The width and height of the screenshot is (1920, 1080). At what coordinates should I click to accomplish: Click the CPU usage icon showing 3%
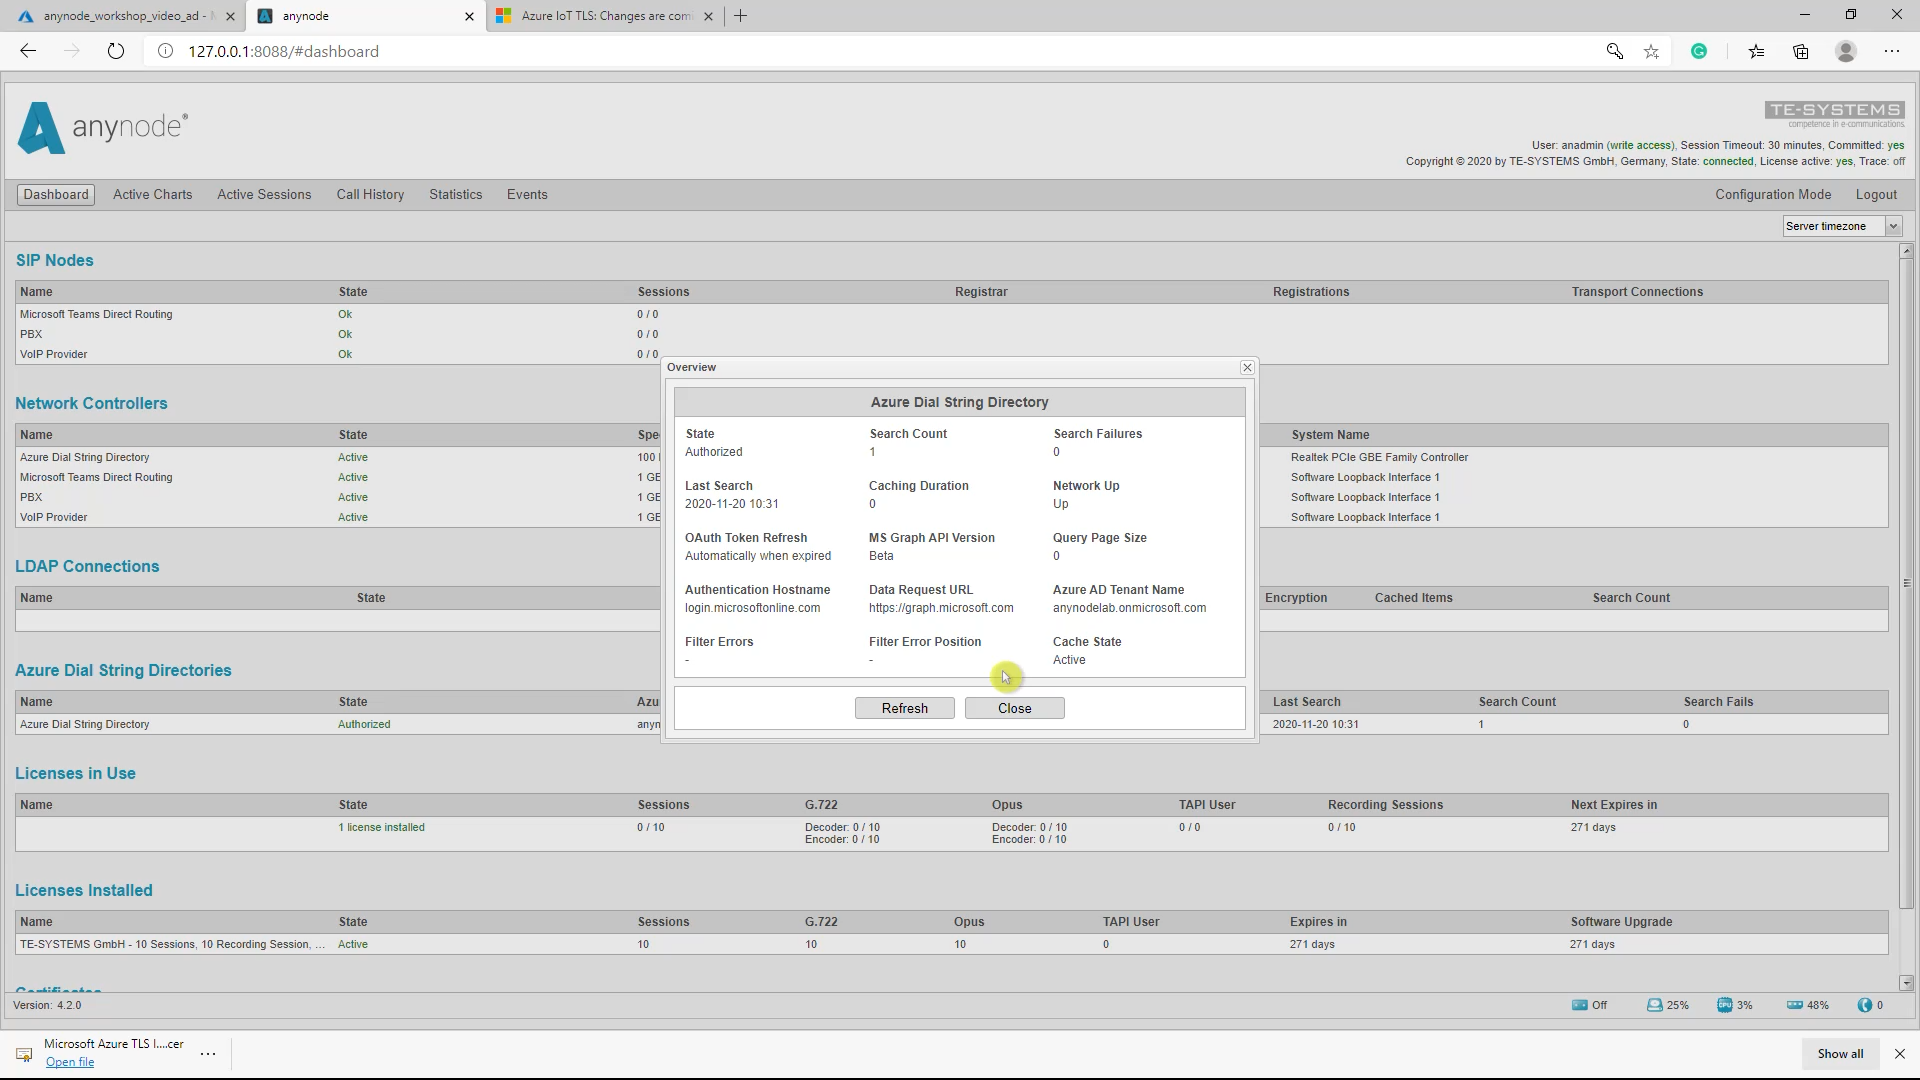[1725, 1005]
